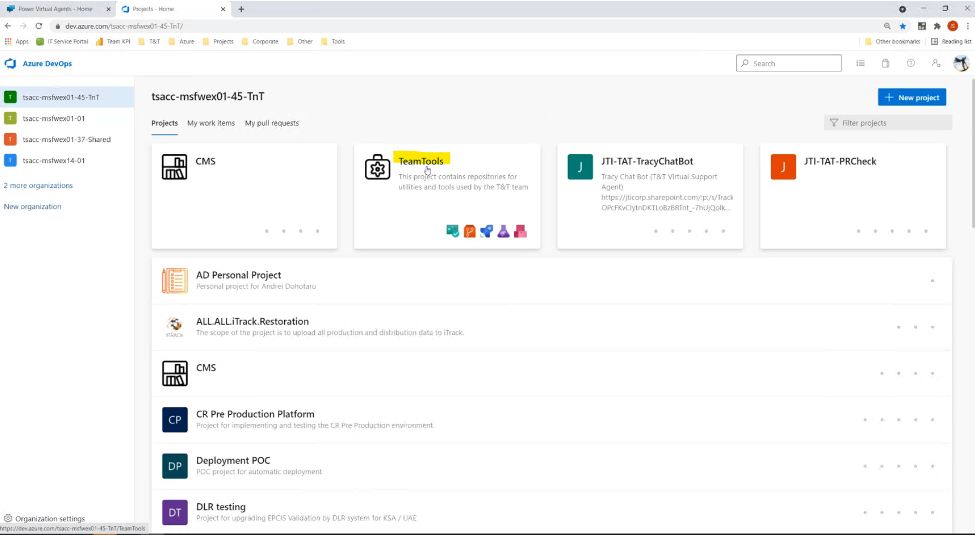
Task: Open Other bookmarks folder
Action: pos(892,42)
